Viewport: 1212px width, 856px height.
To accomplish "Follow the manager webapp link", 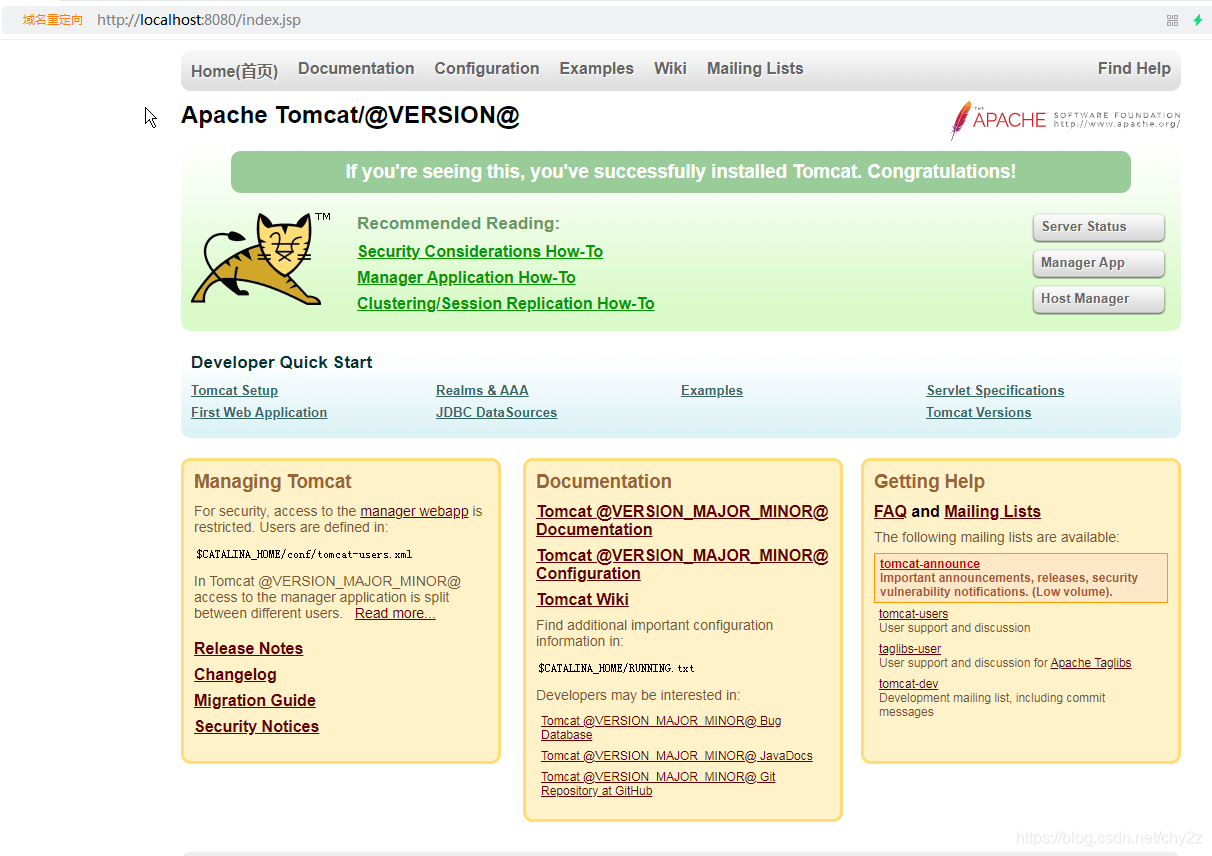I will (x=414, y=511).
